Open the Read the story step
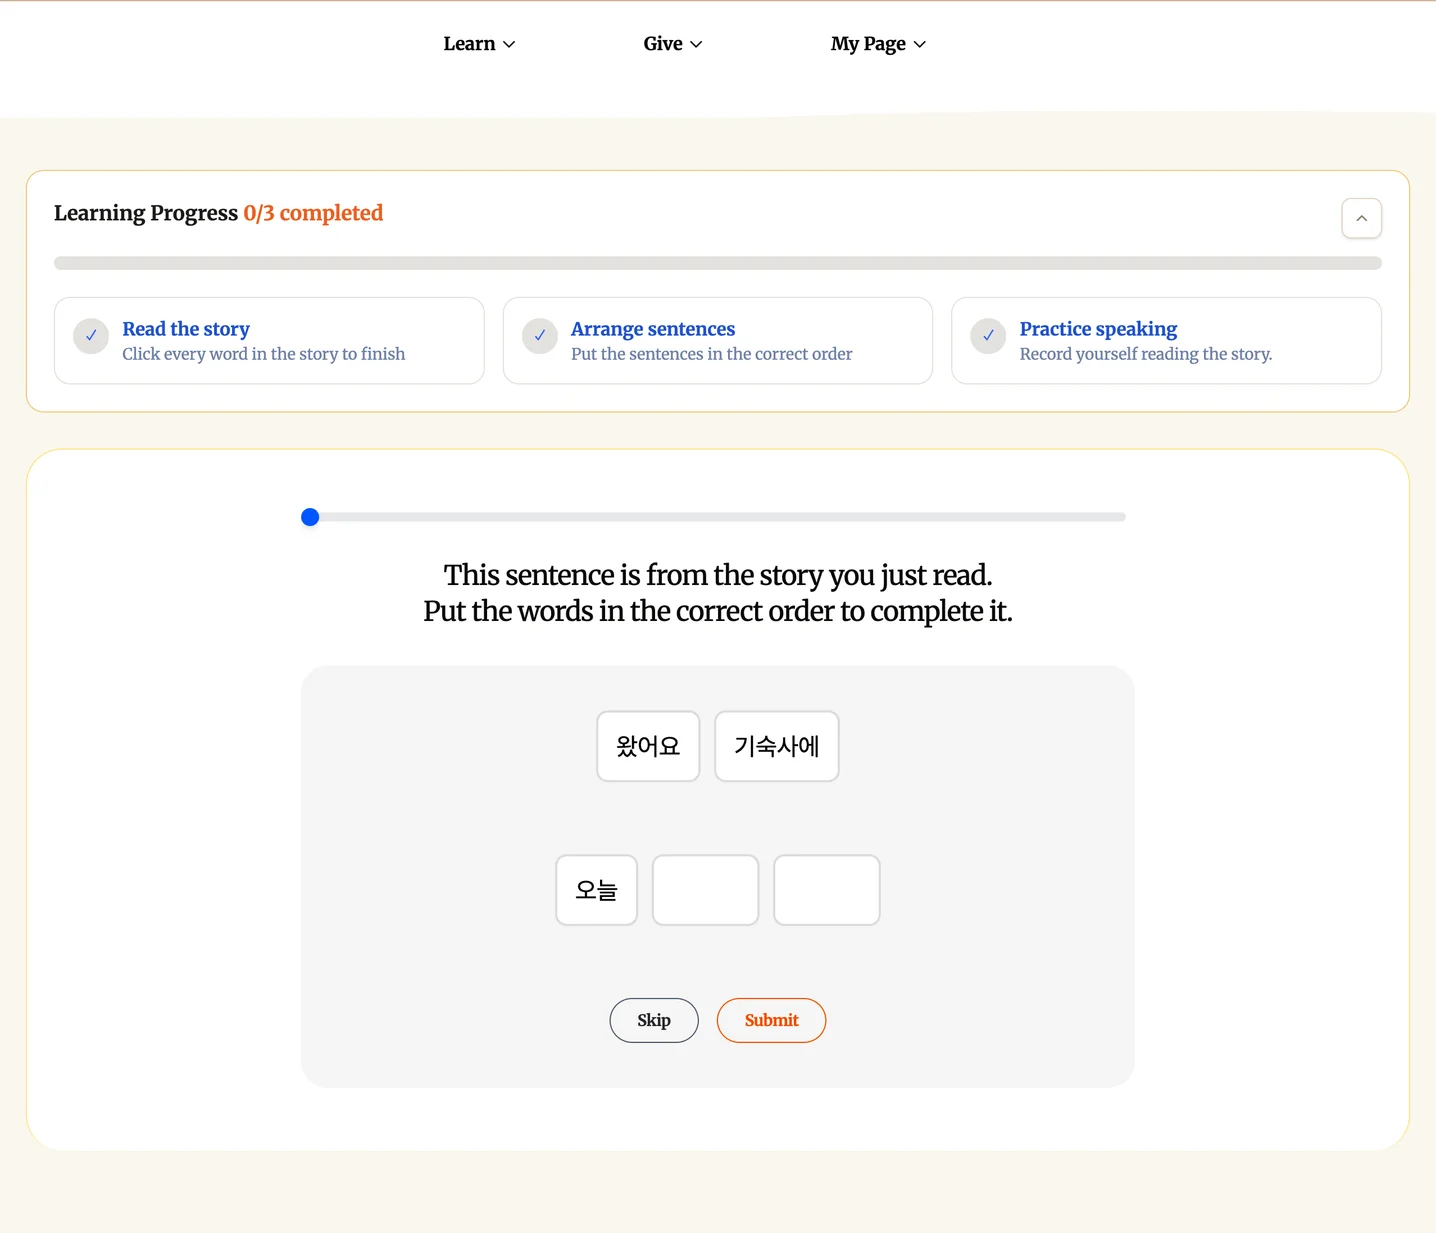 (186, 329)
